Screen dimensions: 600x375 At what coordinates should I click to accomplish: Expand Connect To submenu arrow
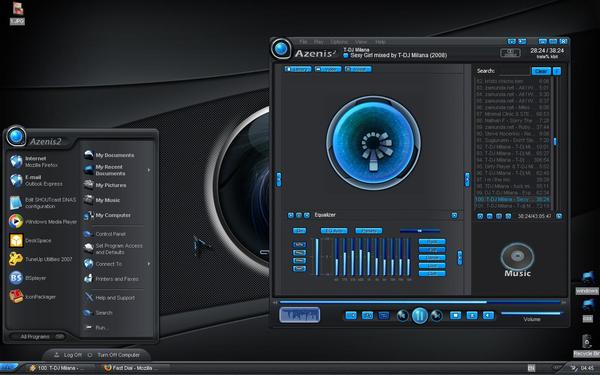point(149,264)
